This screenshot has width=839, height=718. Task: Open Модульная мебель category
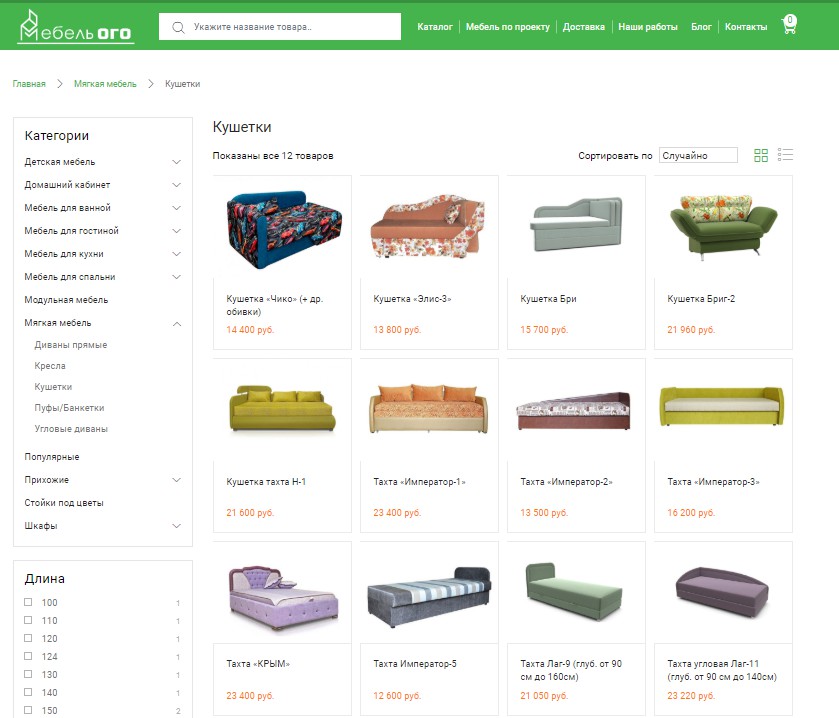tap(66, 300)
